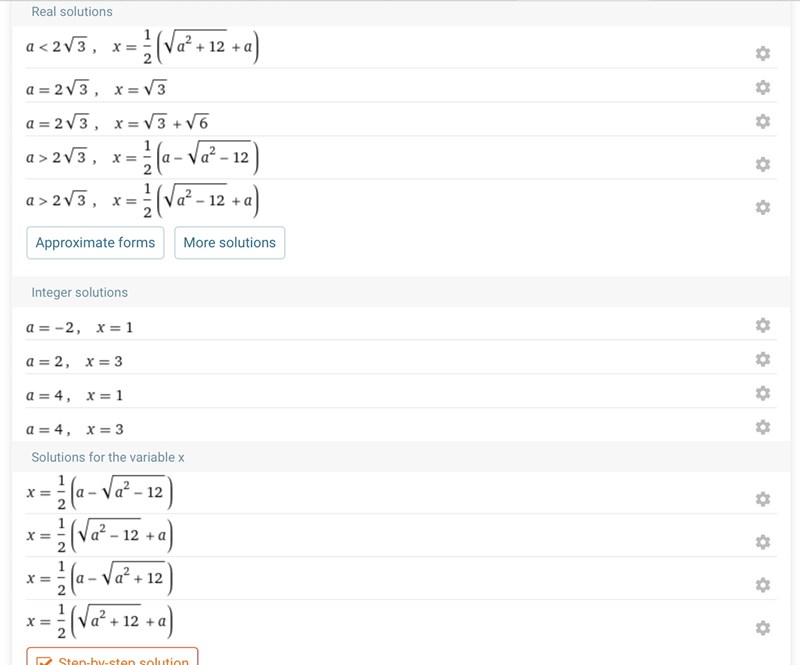
Task: Open gear options for a = 2√3, x = √3
Action: tap(763, 87)
